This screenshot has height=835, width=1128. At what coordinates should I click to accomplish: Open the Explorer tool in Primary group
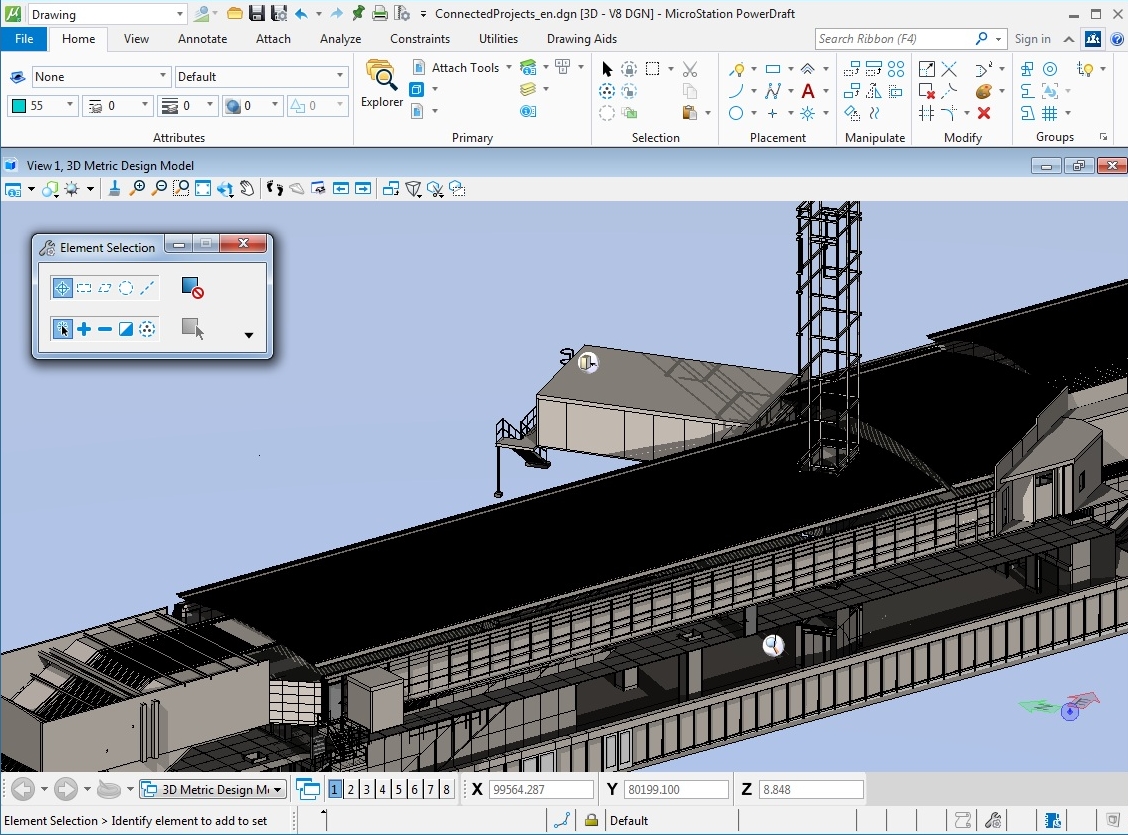pos(382,84)
